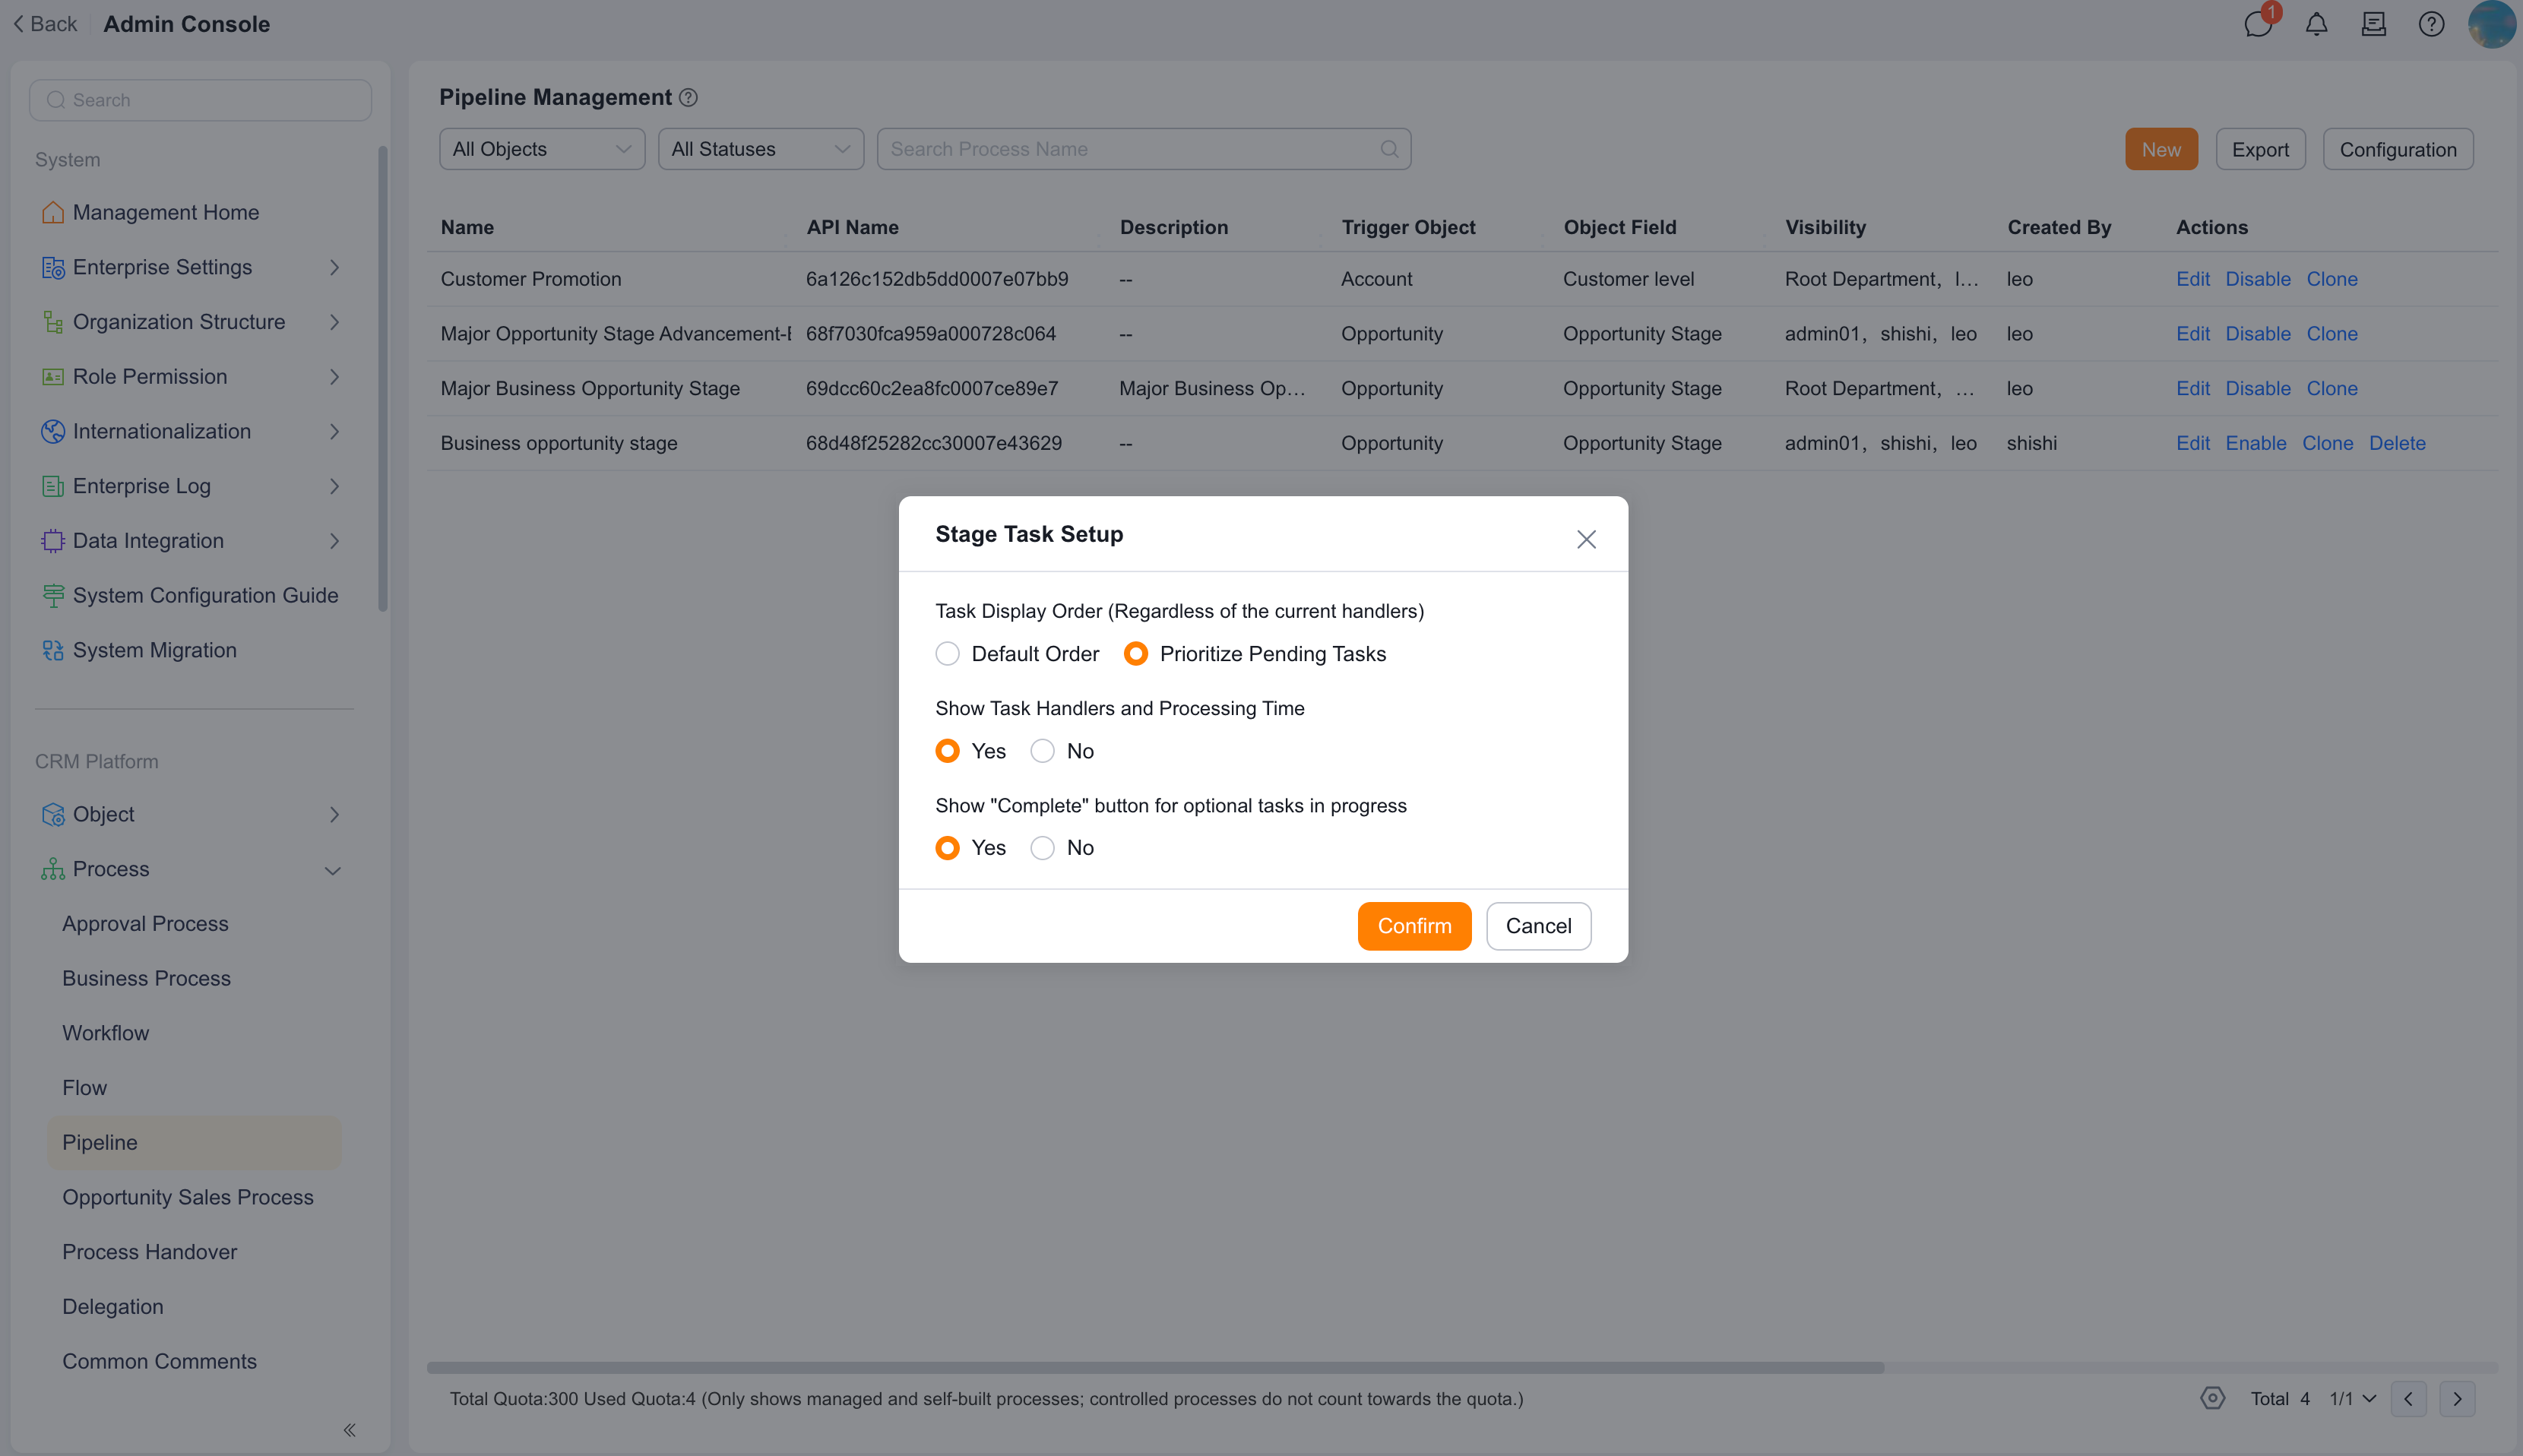Image resolution: width=2523 pixels, height=1456 pixels.
Task: Select Yes for Show Complete button option
Action: pyautogui.click(x=947, y=848)
